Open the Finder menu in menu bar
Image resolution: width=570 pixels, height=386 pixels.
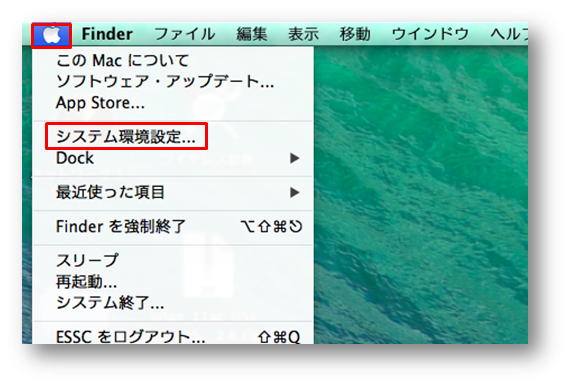click(107, 34)
